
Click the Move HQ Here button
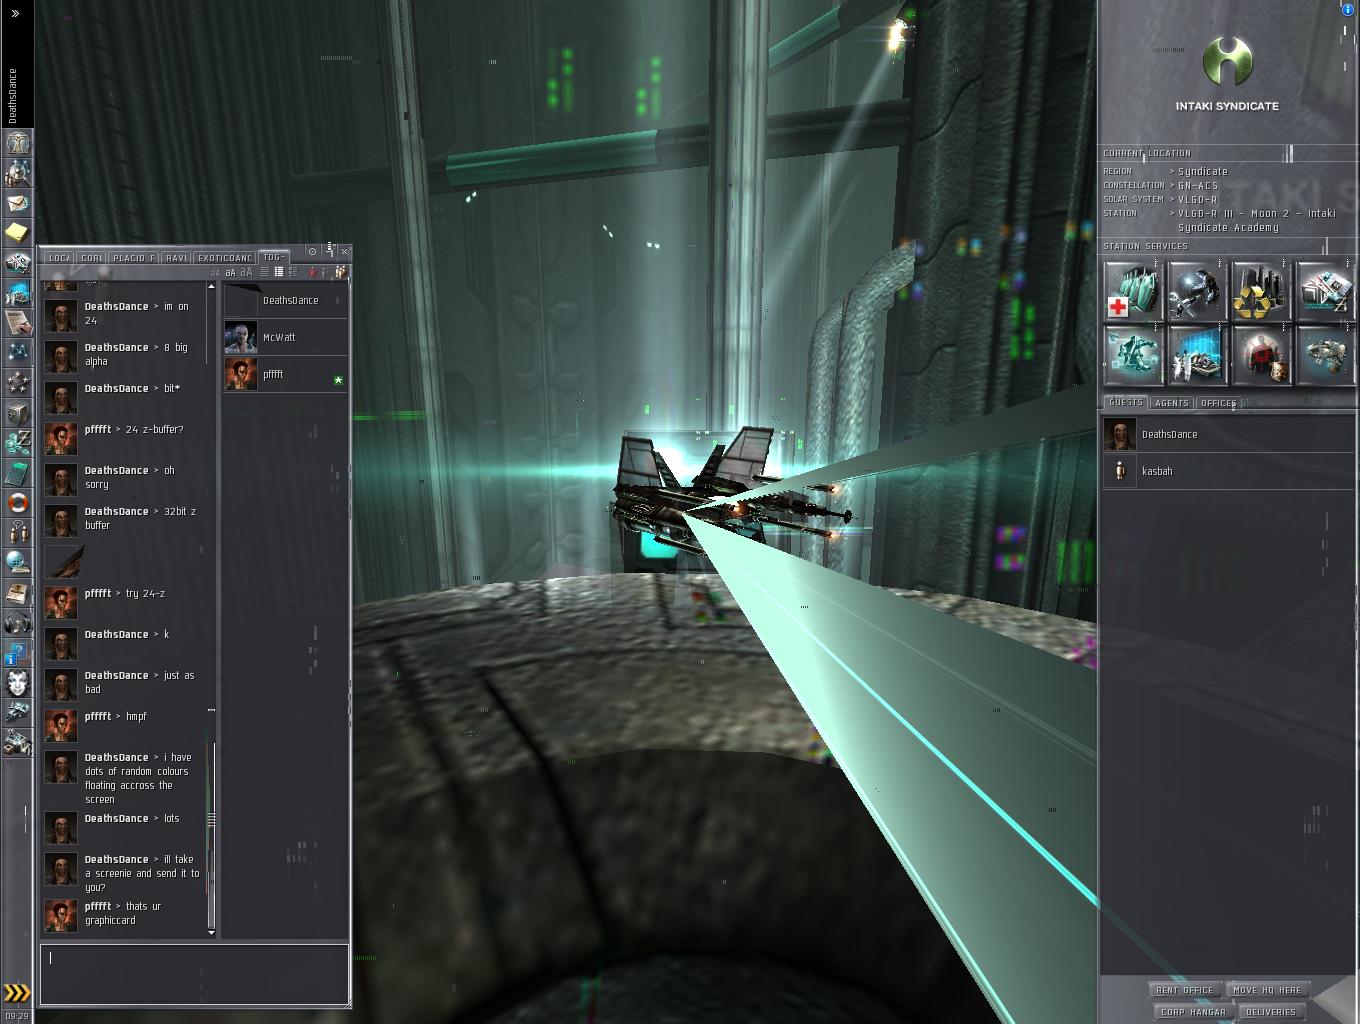pyautogui.click(x=1267, y=990)
